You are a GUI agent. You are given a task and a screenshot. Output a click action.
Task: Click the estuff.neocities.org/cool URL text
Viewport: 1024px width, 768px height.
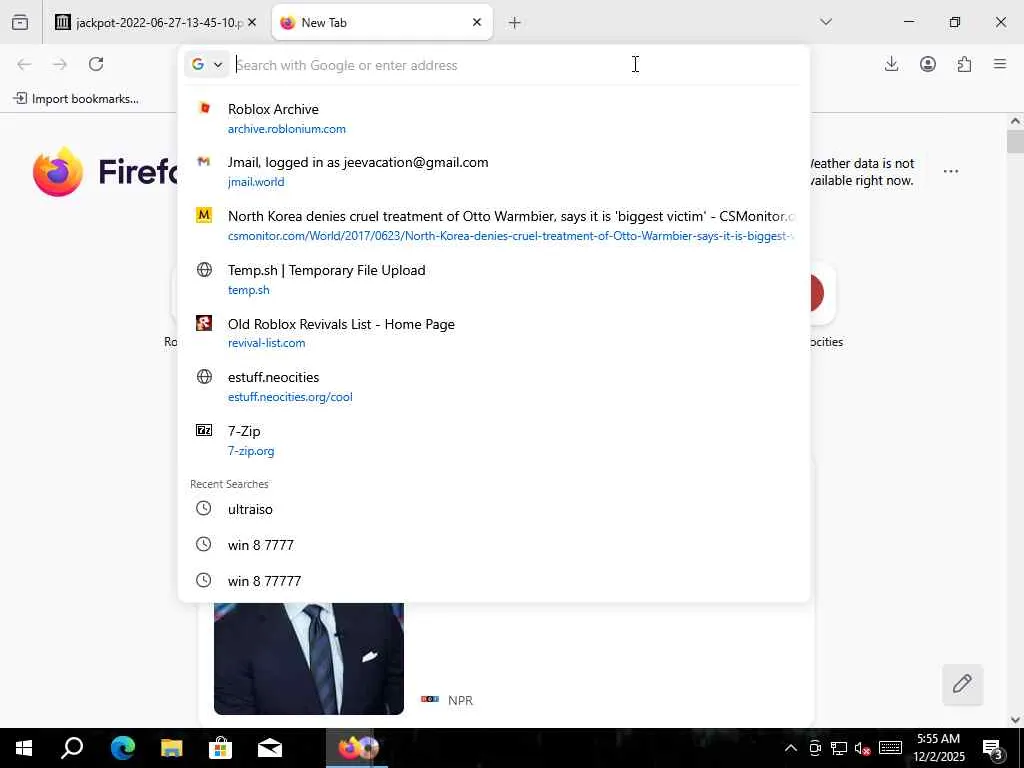pos(290,397)
